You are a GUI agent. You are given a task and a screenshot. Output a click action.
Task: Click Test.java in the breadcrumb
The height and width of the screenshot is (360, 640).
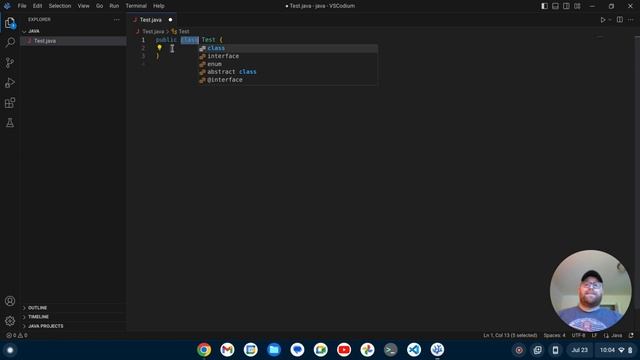[x=153, y=31]
